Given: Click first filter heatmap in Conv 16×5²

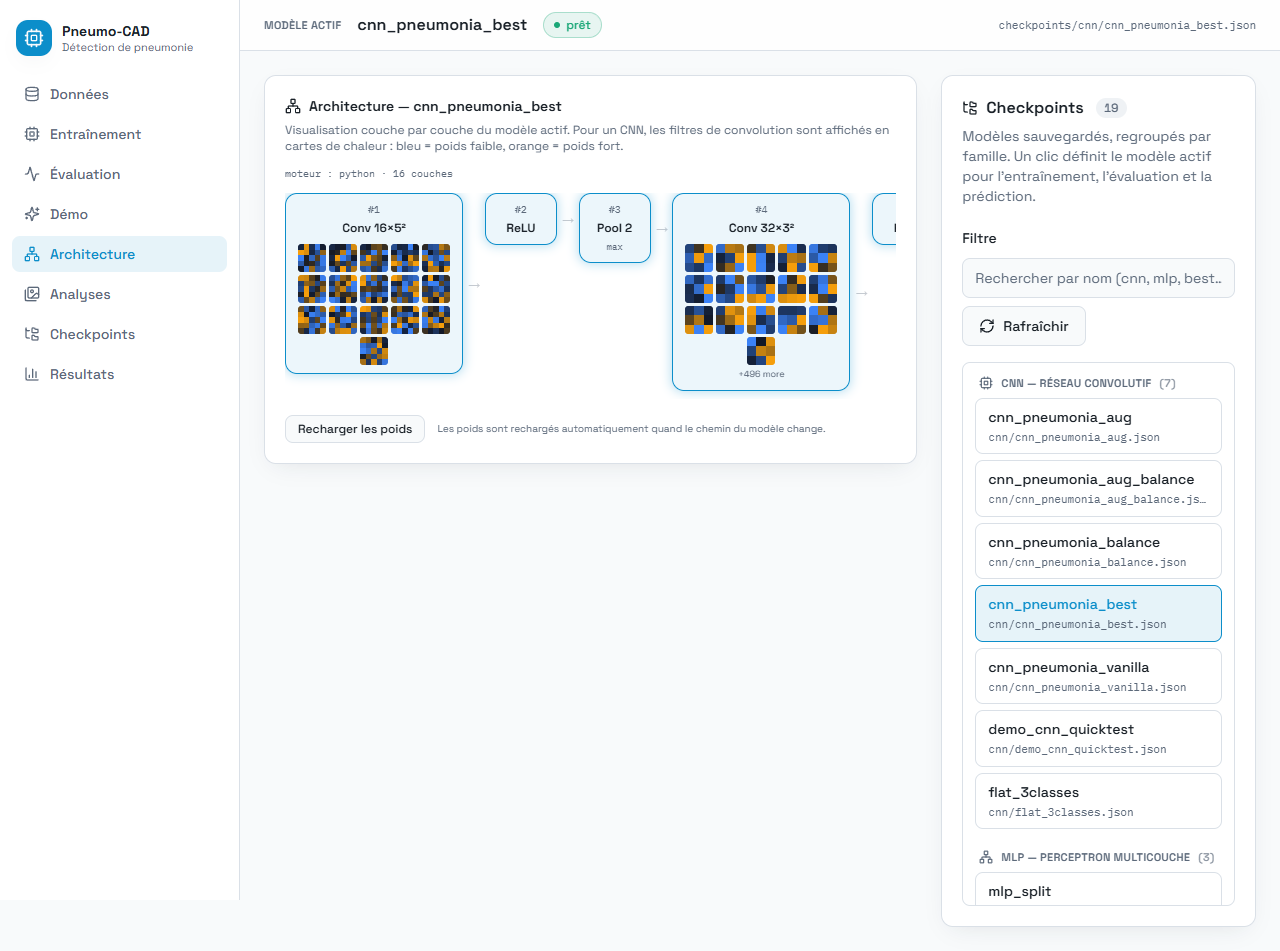Looking at the screenshot, I should (x=312, y=258).
